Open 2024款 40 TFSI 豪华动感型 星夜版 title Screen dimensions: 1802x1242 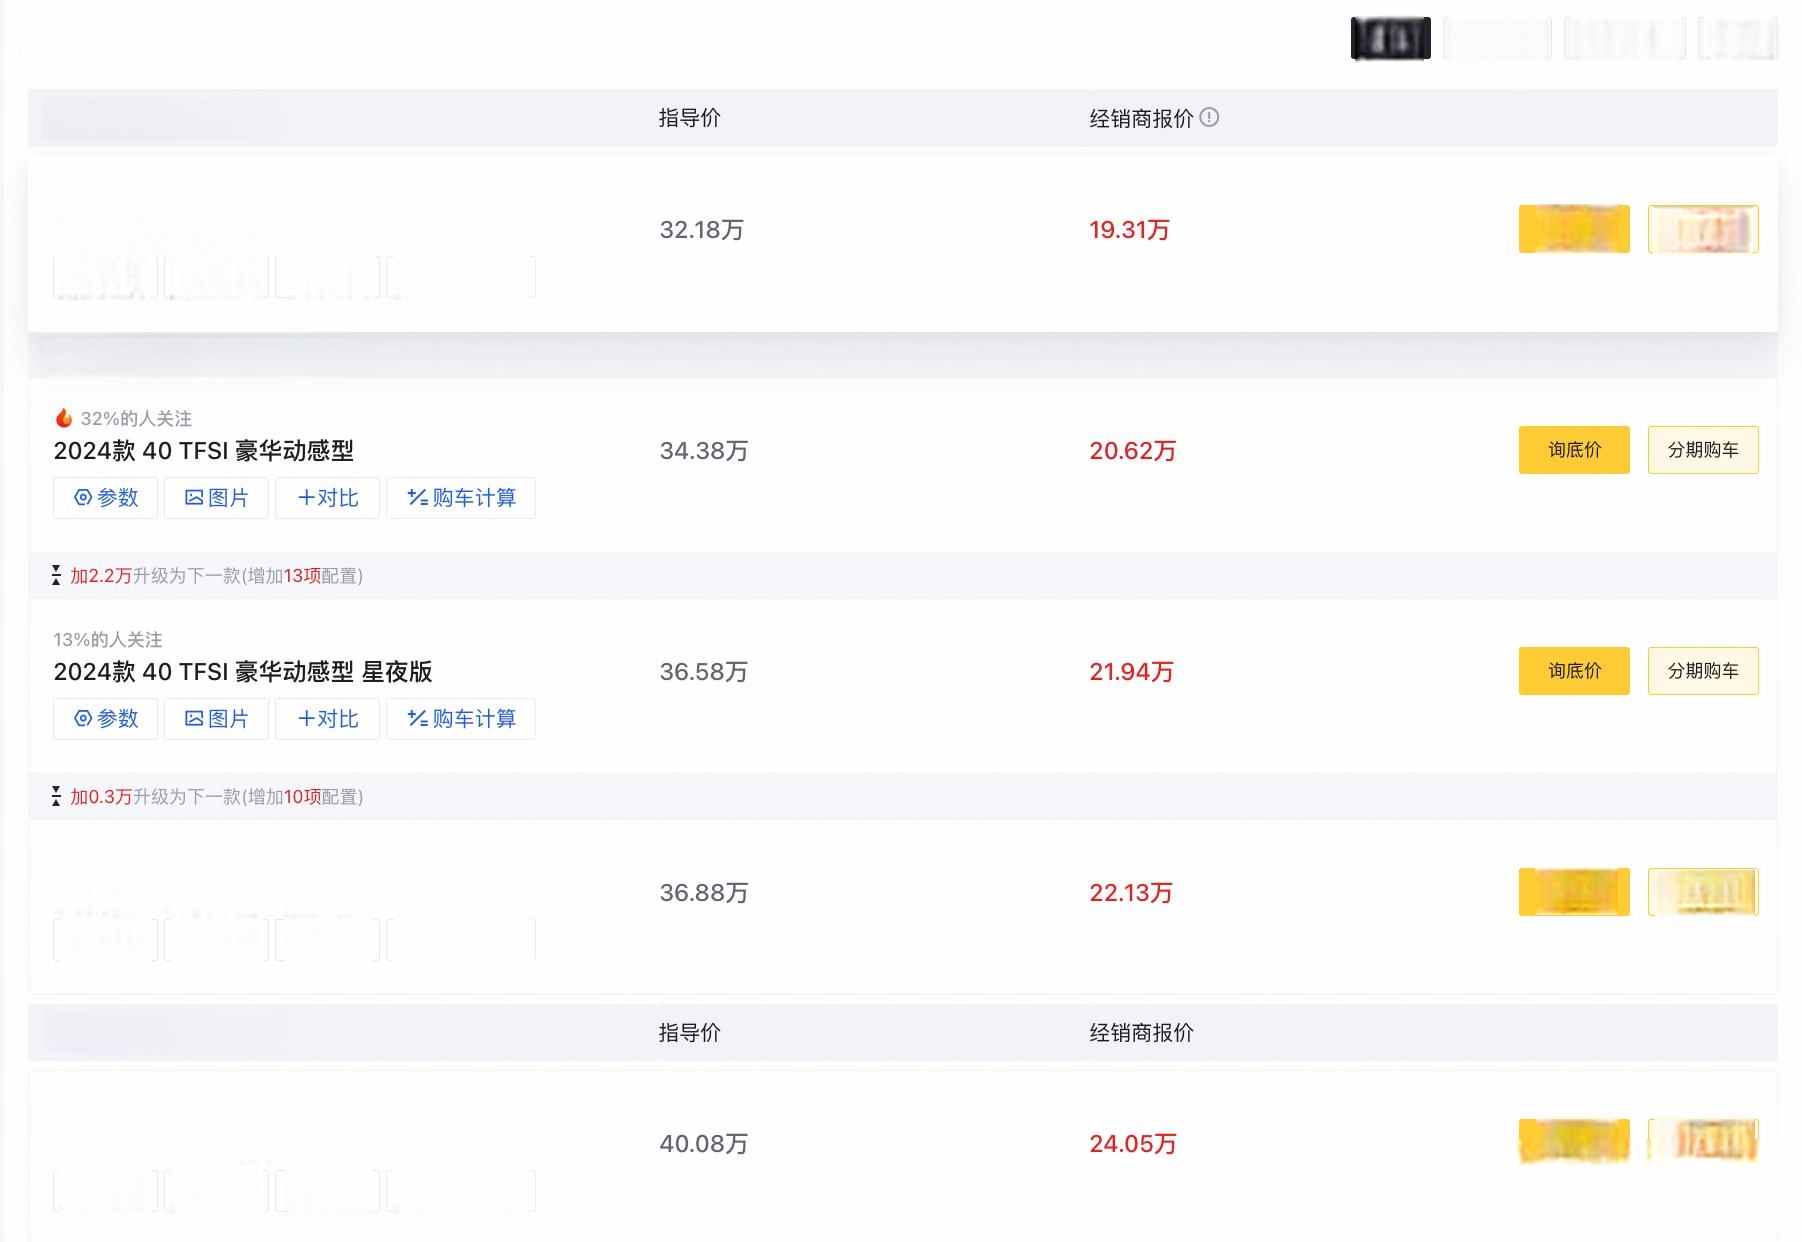243,672
